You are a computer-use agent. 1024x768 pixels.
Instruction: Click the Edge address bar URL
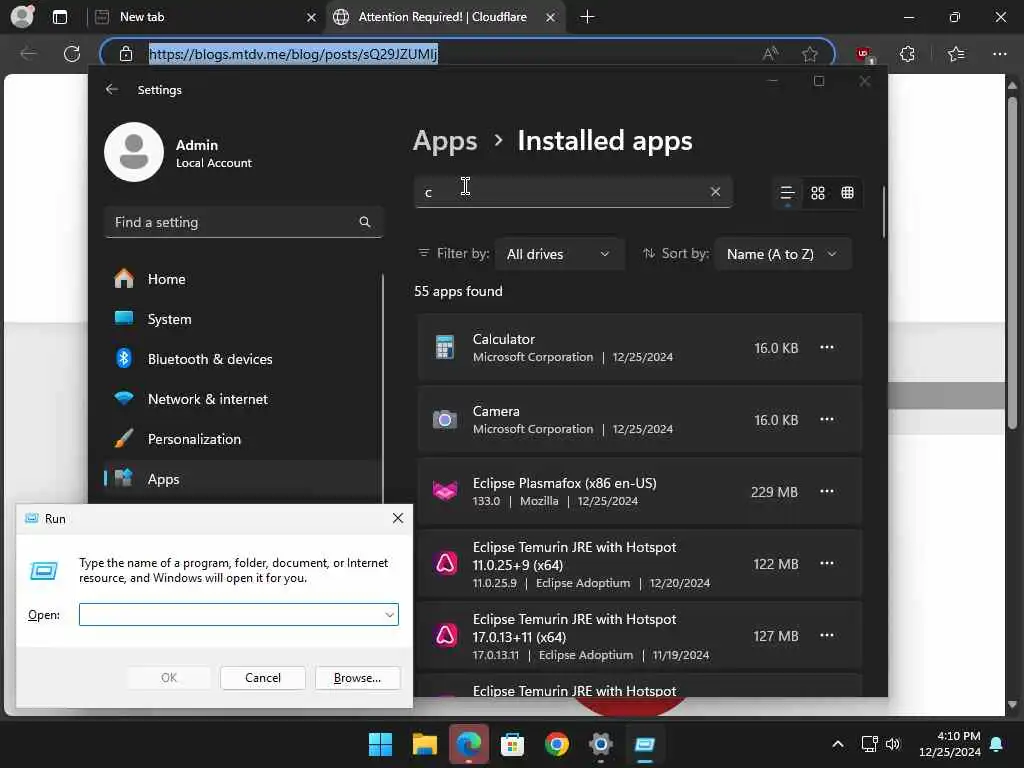coord(293,54)
